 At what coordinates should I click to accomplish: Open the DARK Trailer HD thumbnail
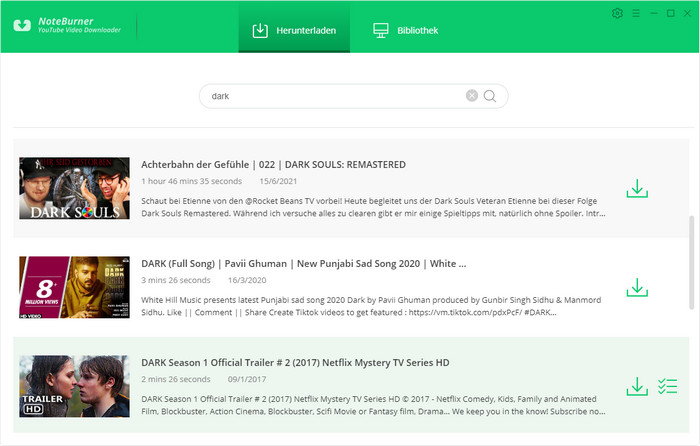75,386
